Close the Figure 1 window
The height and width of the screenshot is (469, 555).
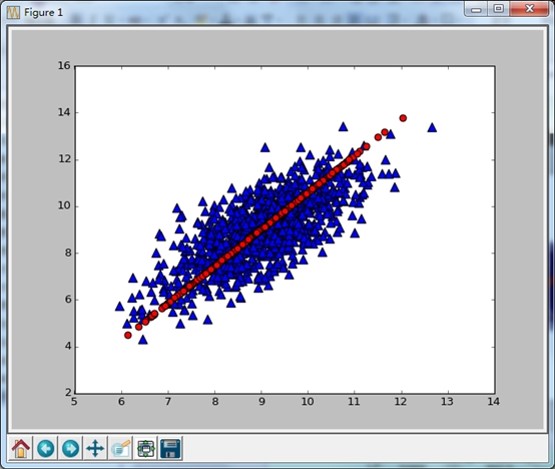[x=529, y=9]
